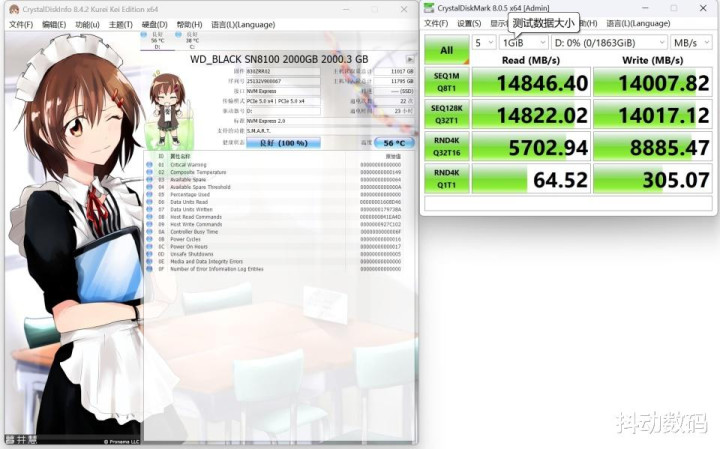This screenshot has height=449, width=720.
Task: Select the C: drive tab showing 38 °C
Action: pos(191,40)
